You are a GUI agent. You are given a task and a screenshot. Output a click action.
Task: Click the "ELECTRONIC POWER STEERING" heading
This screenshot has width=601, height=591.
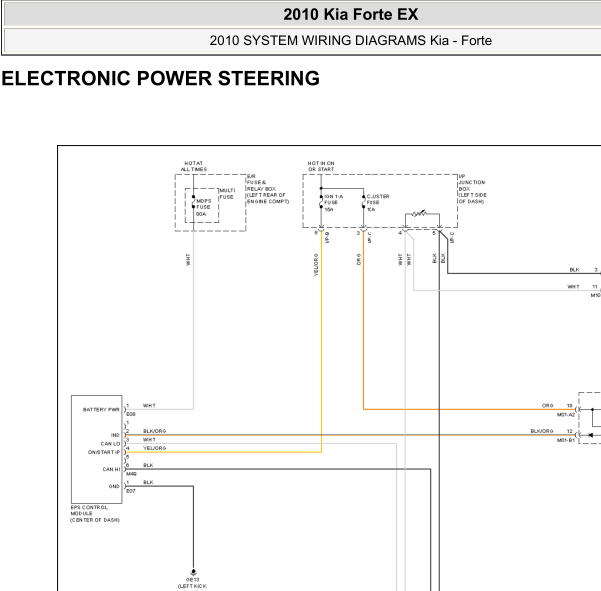(160, 79)
